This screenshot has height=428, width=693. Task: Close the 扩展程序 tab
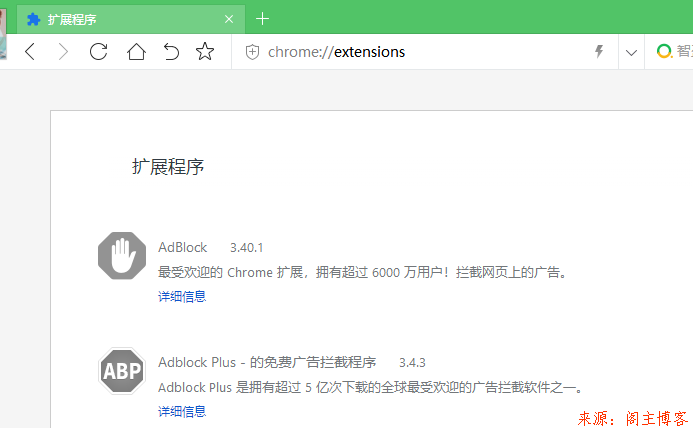click(x=229, y=19)
